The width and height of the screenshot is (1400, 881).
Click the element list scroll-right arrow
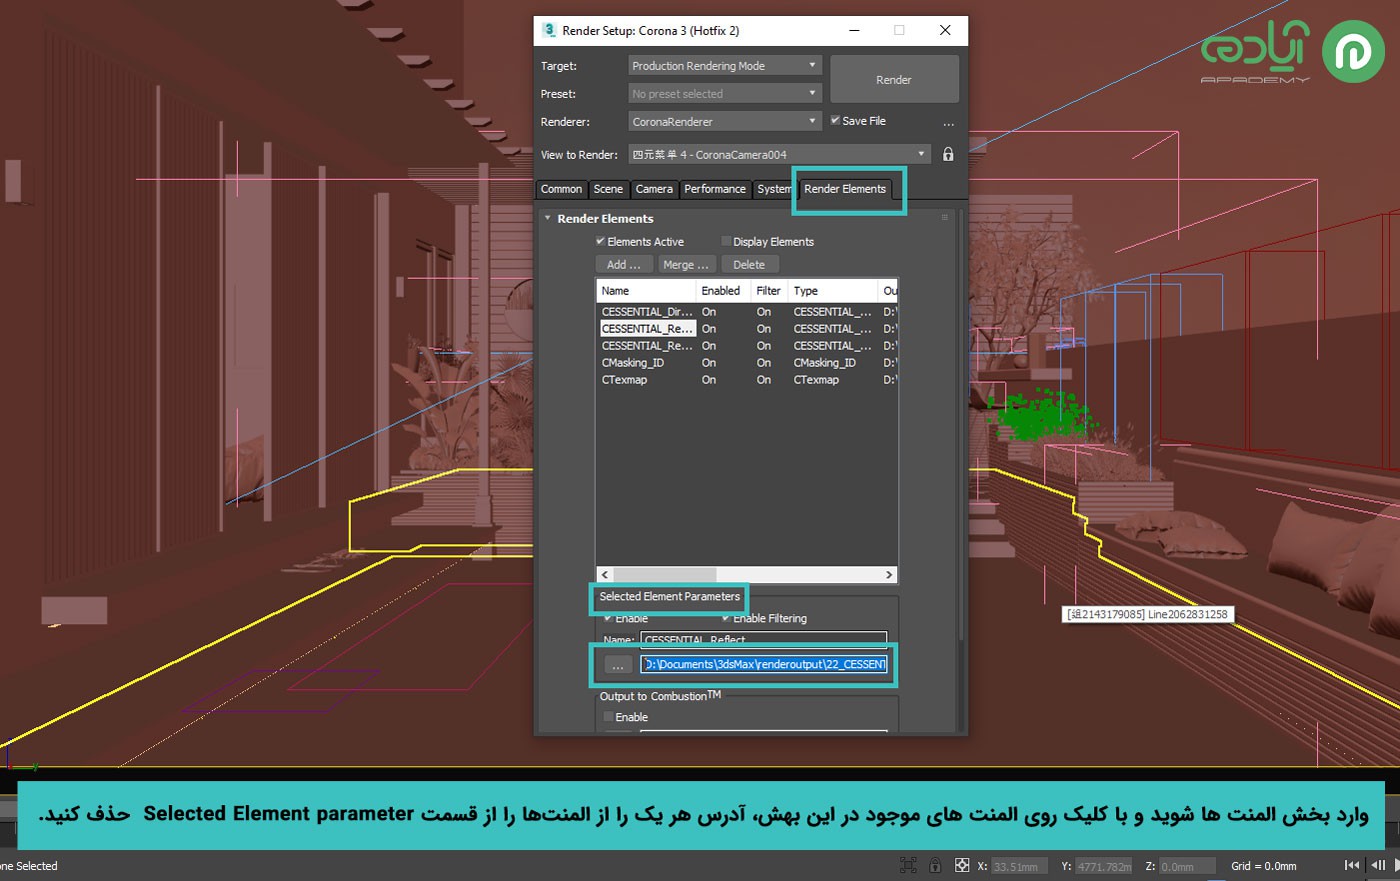pyautogui.click(x=889, y=574)
